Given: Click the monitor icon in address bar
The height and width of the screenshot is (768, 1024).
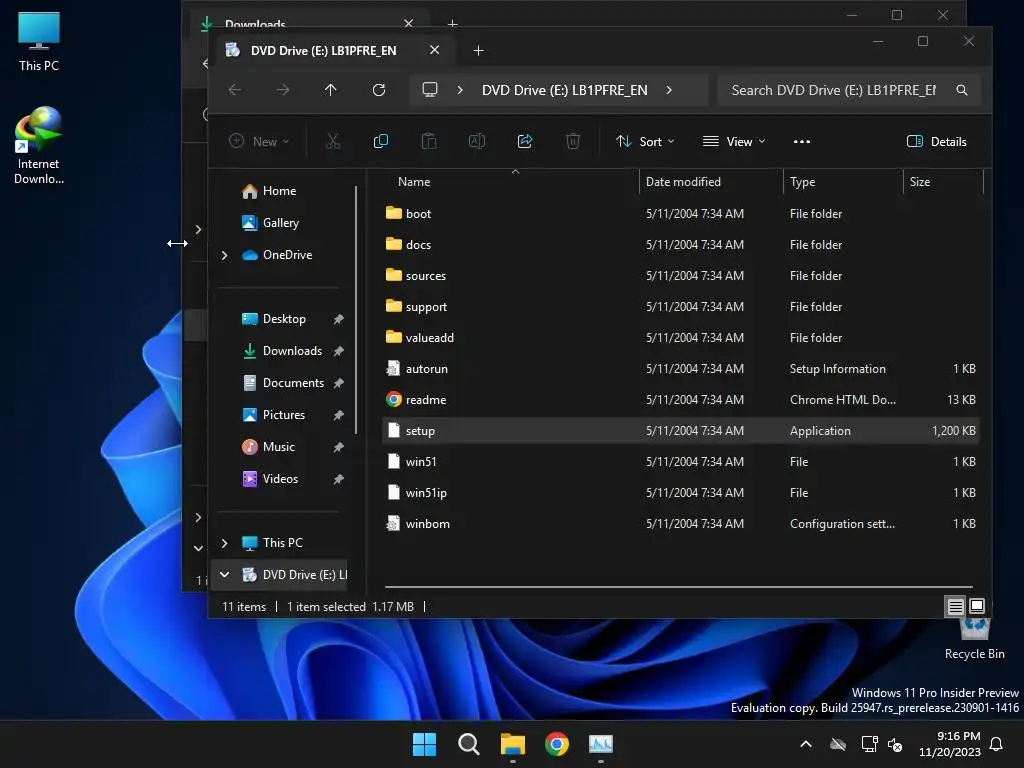Looking at the screenshot, I should coord(430,90).
